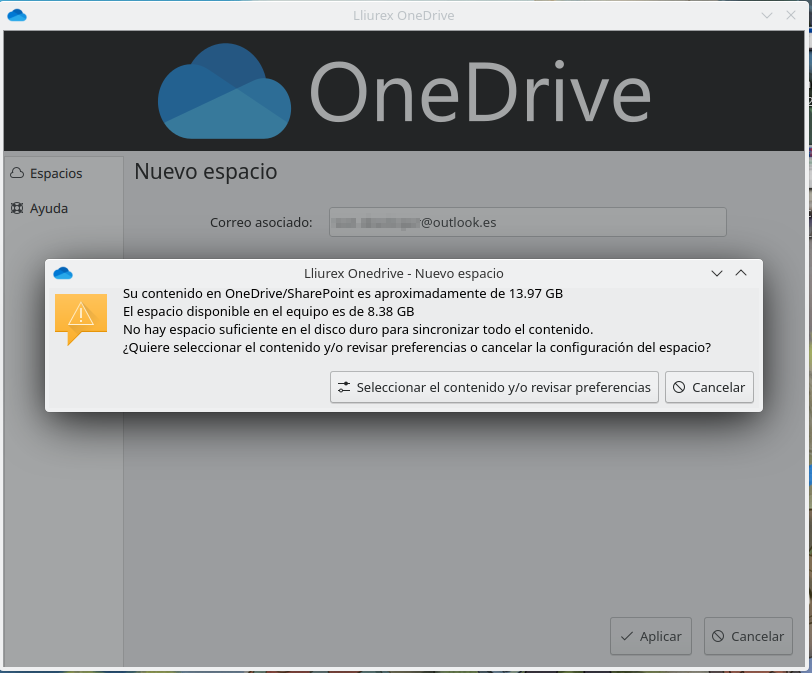The width and height of the screenshot is (812, 673).
Task: Click the lifebuoy icon next to Ayuda
Action: 17,209
